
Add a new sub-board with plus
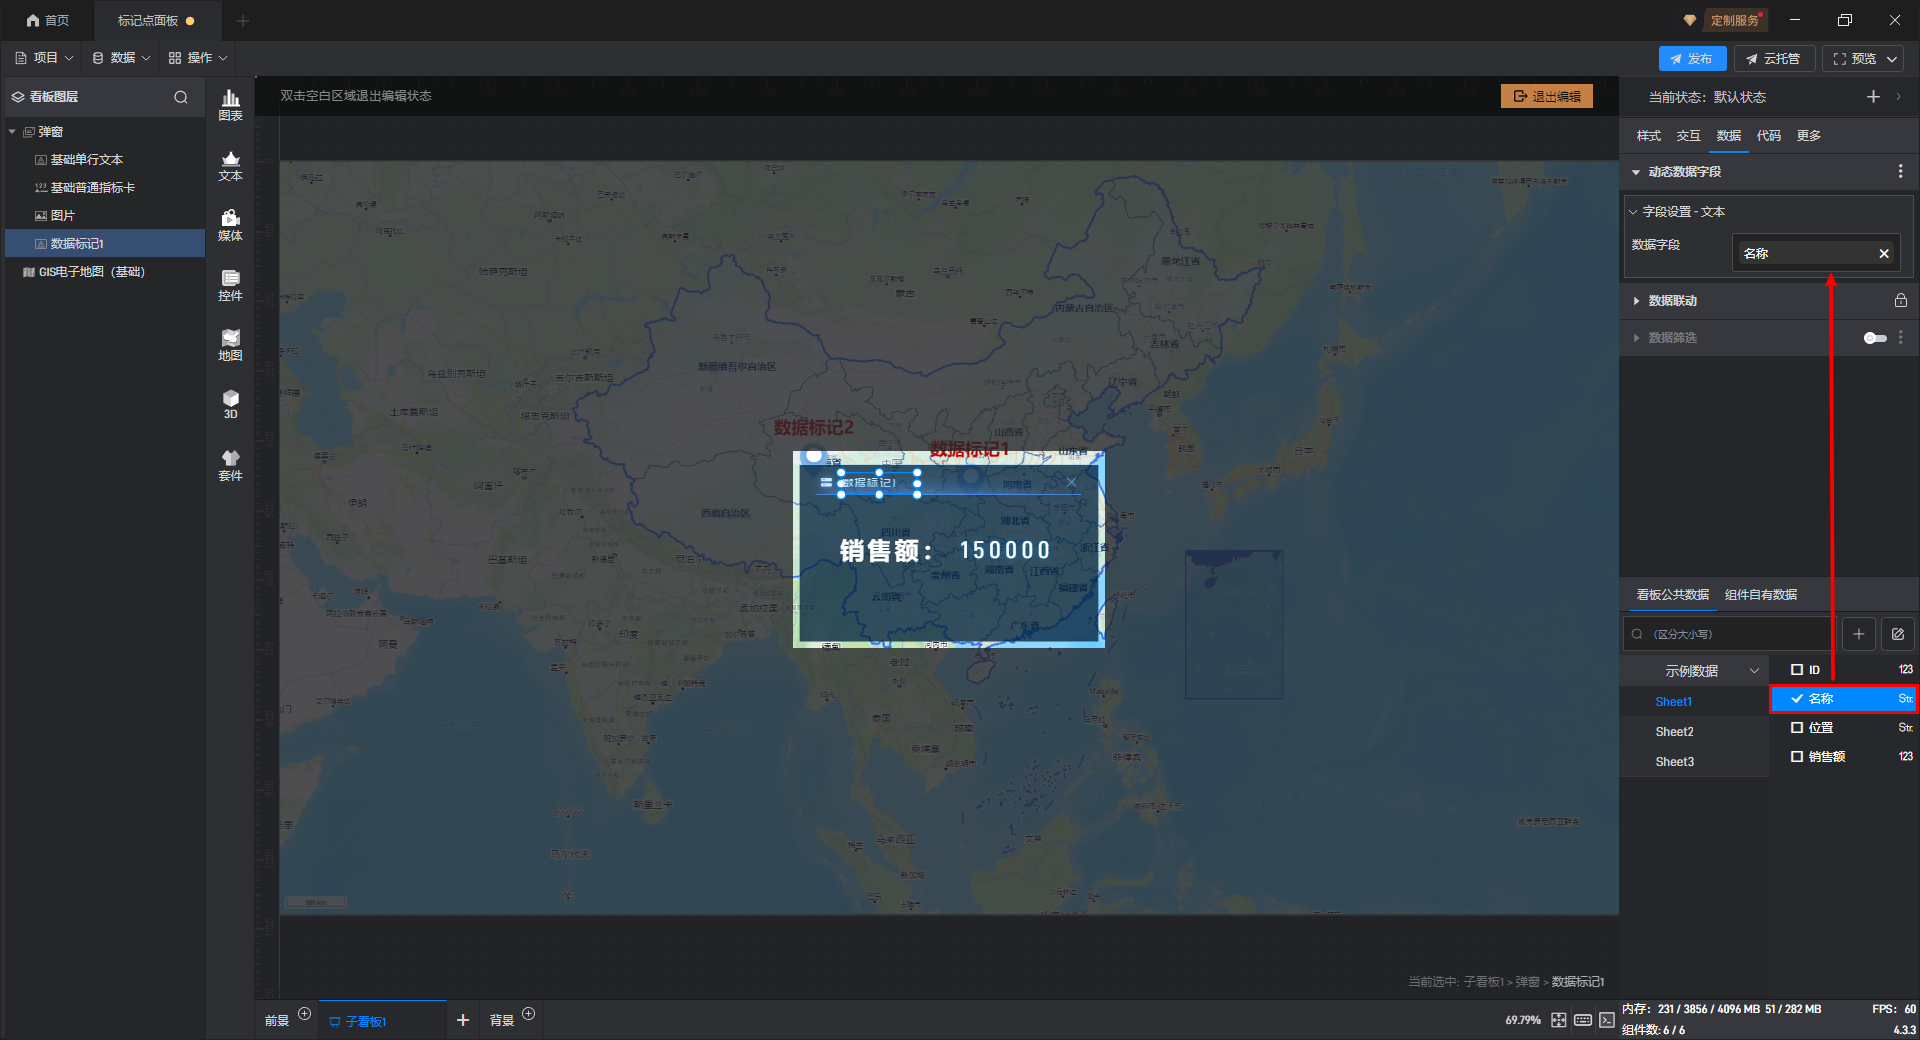(462, 1020)
